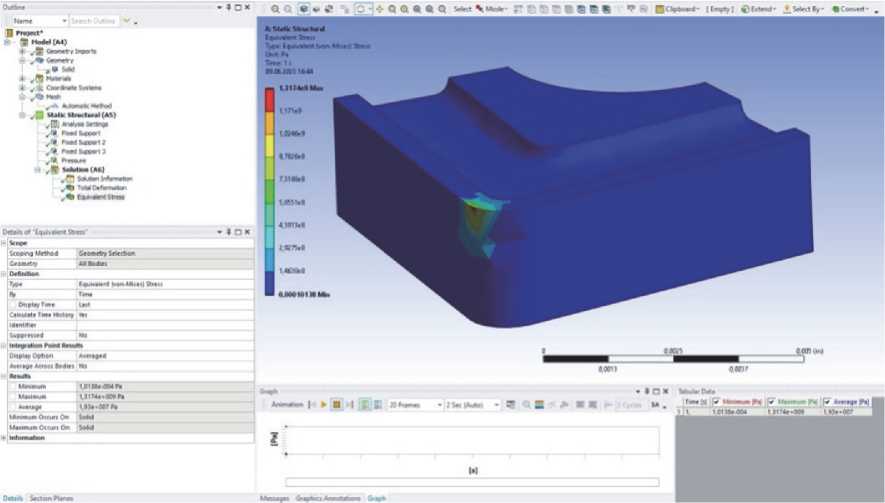
Task: Click the Averaged display option value
Action: click(x=165, y=356)
